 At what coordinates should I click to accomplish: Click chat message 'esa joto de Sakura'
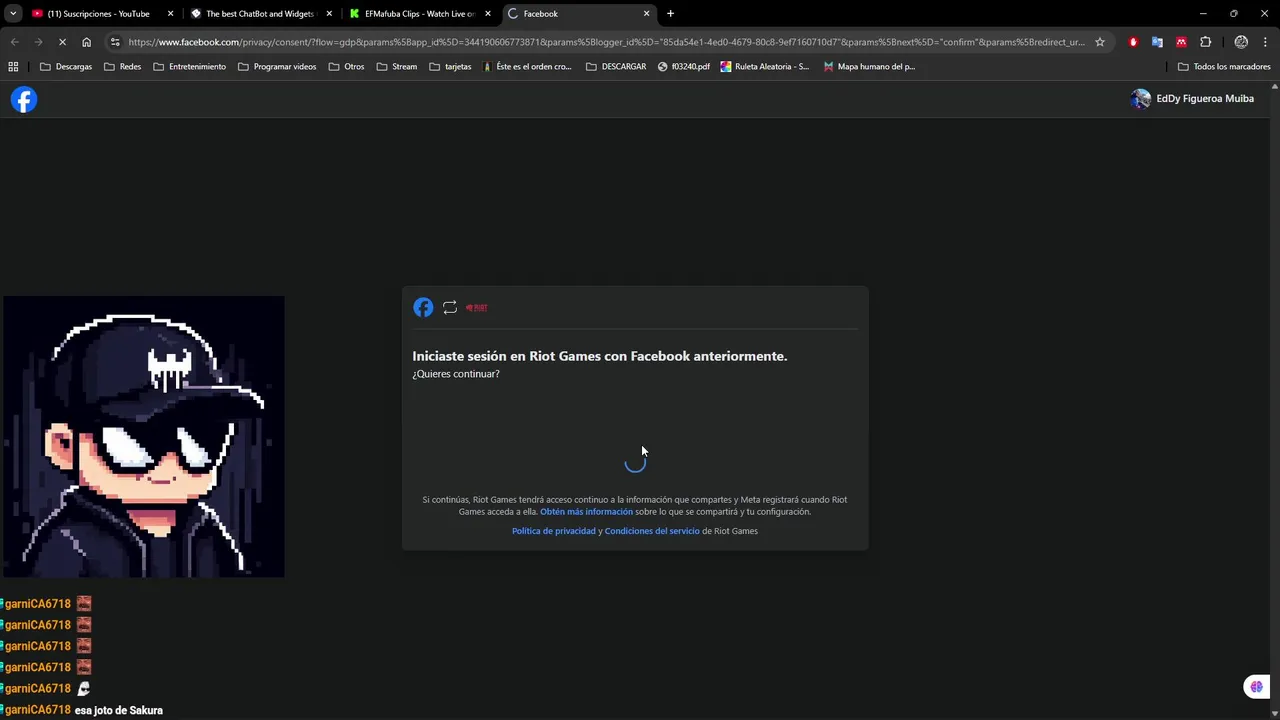tap(119, 710)
